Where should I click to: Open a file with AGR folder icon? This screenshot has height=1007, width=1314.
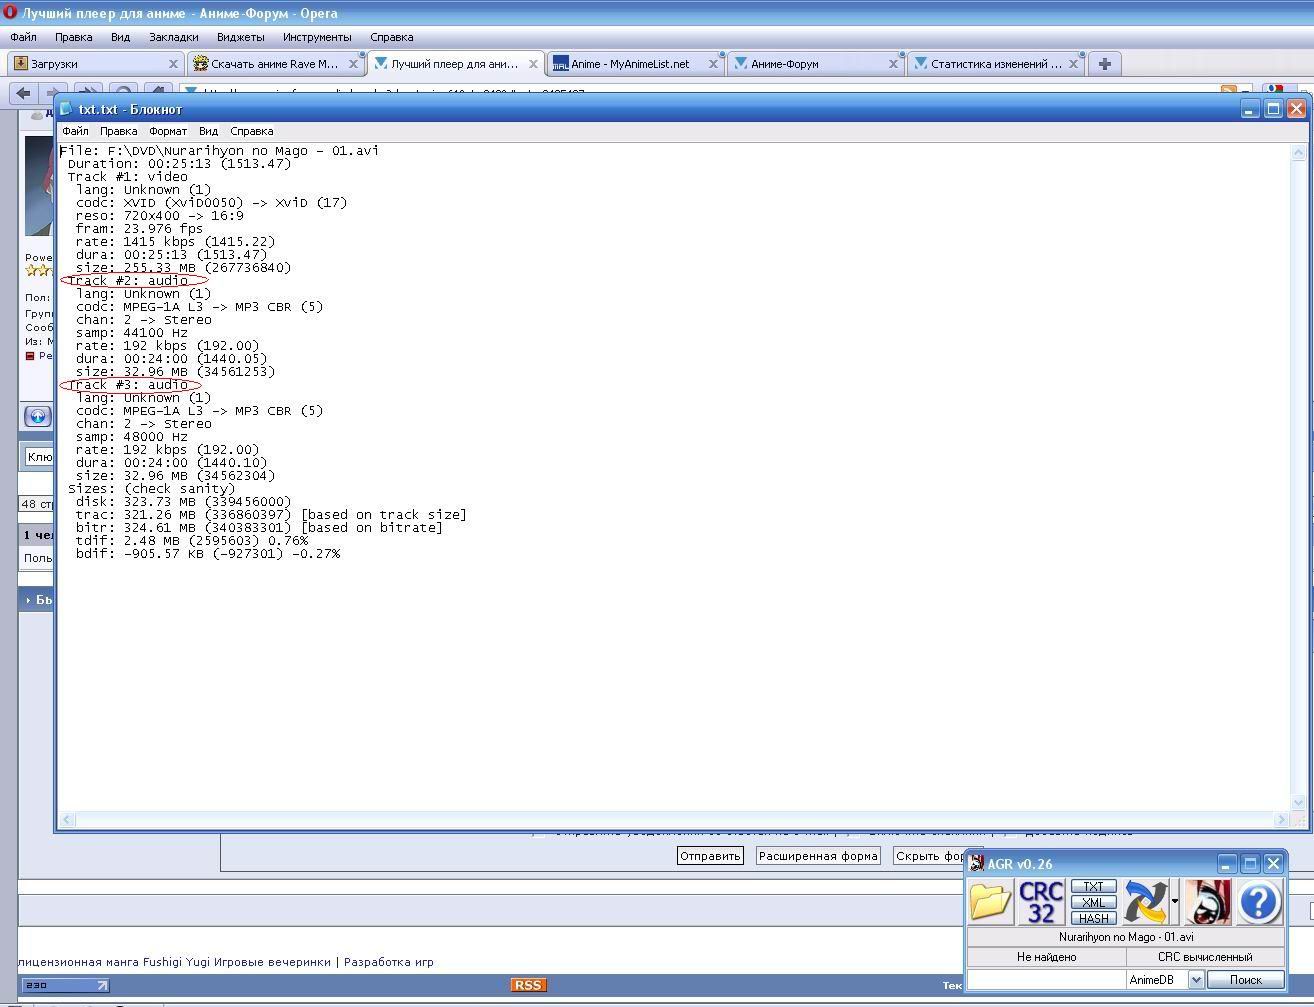coord(990,902)
